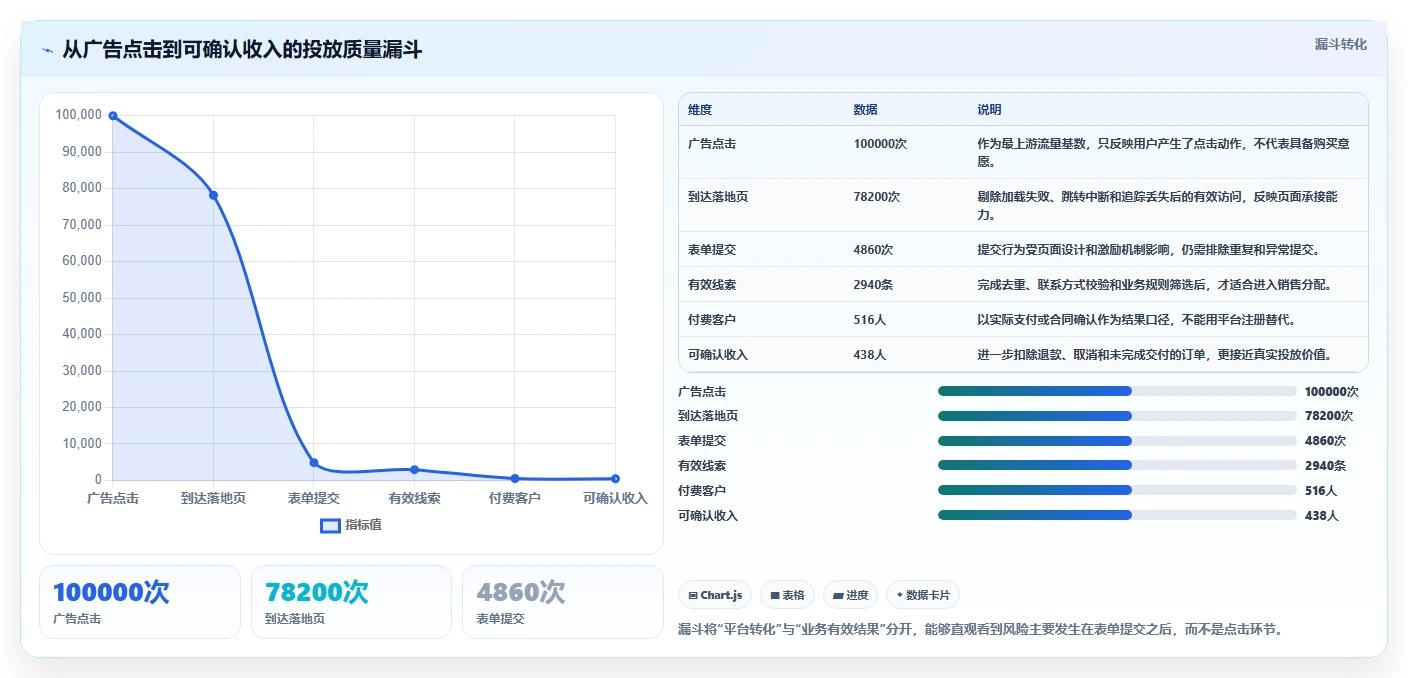This screenshot has width=1408, height=678.
Task: Click the 表单提交 x-axis label
Action: pyautogui.click(x=314, y=498)
